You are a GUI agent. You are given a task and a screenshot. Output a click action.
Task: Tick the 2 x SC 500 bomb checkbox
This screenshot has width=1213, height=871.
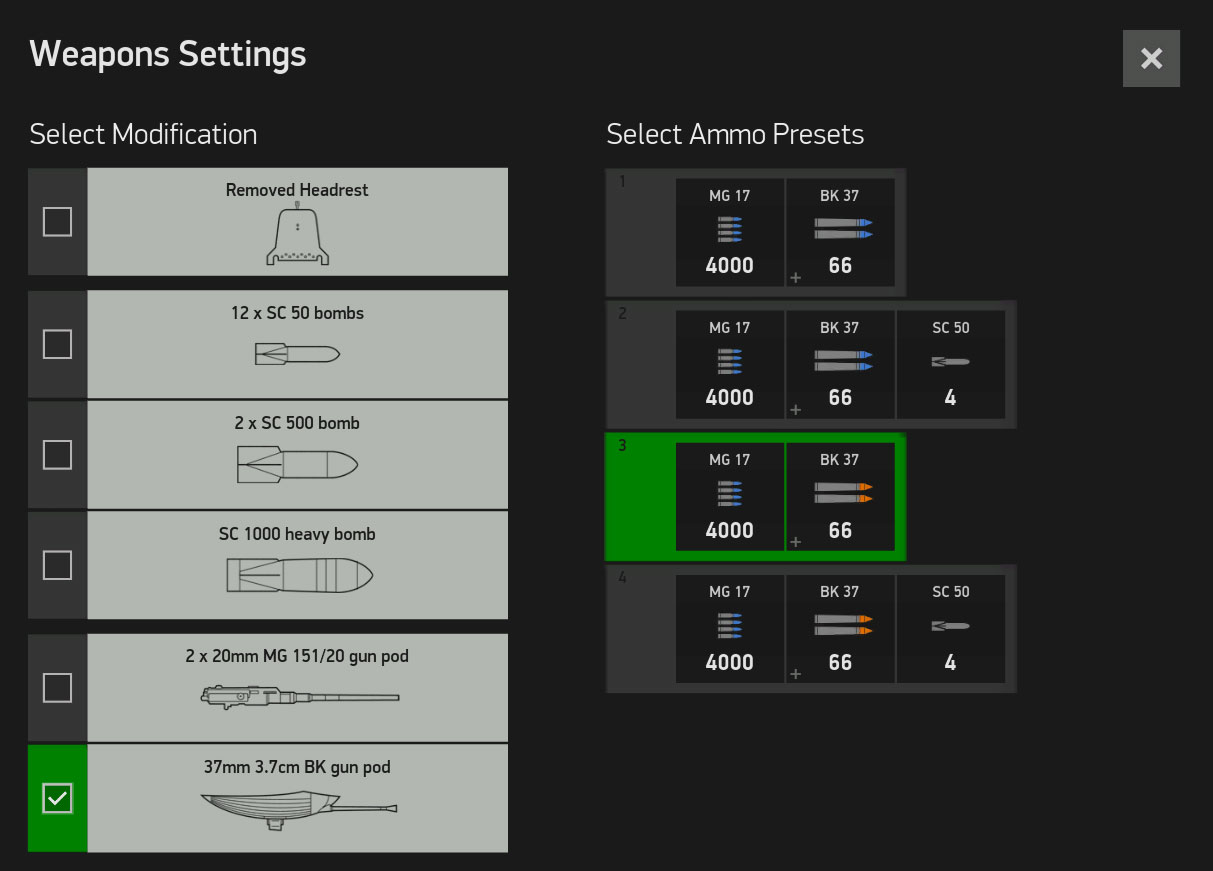coord(57,456)
